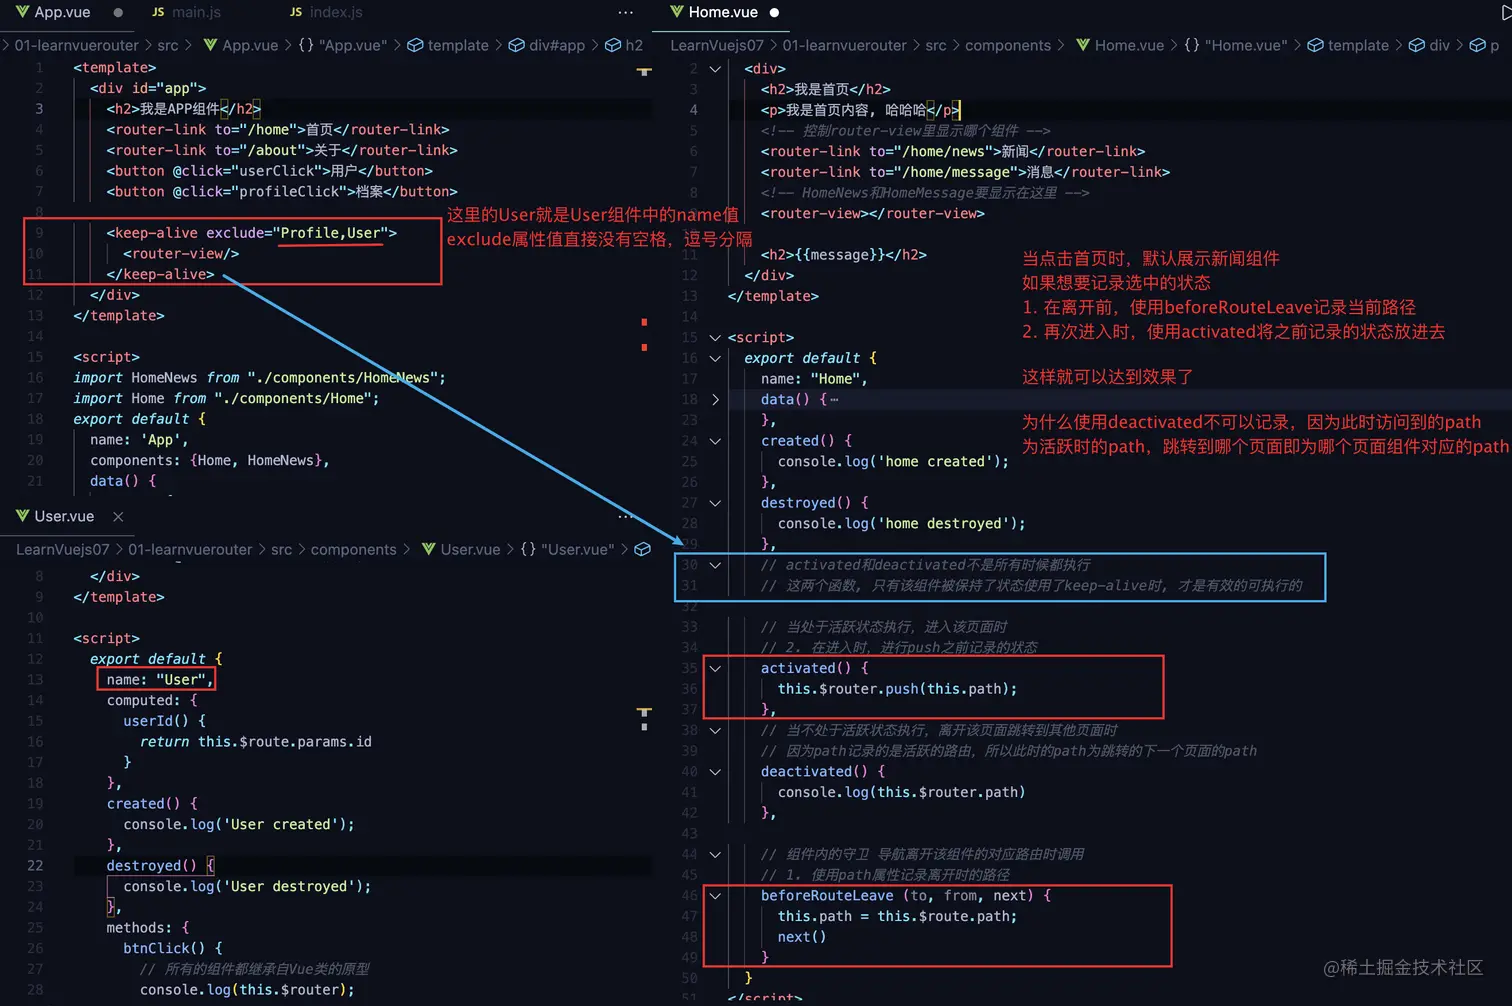1512x1006 pixels.
Task: Open the template breadcrumb in Home.vue editor
Action: (x=1348, y=45)
